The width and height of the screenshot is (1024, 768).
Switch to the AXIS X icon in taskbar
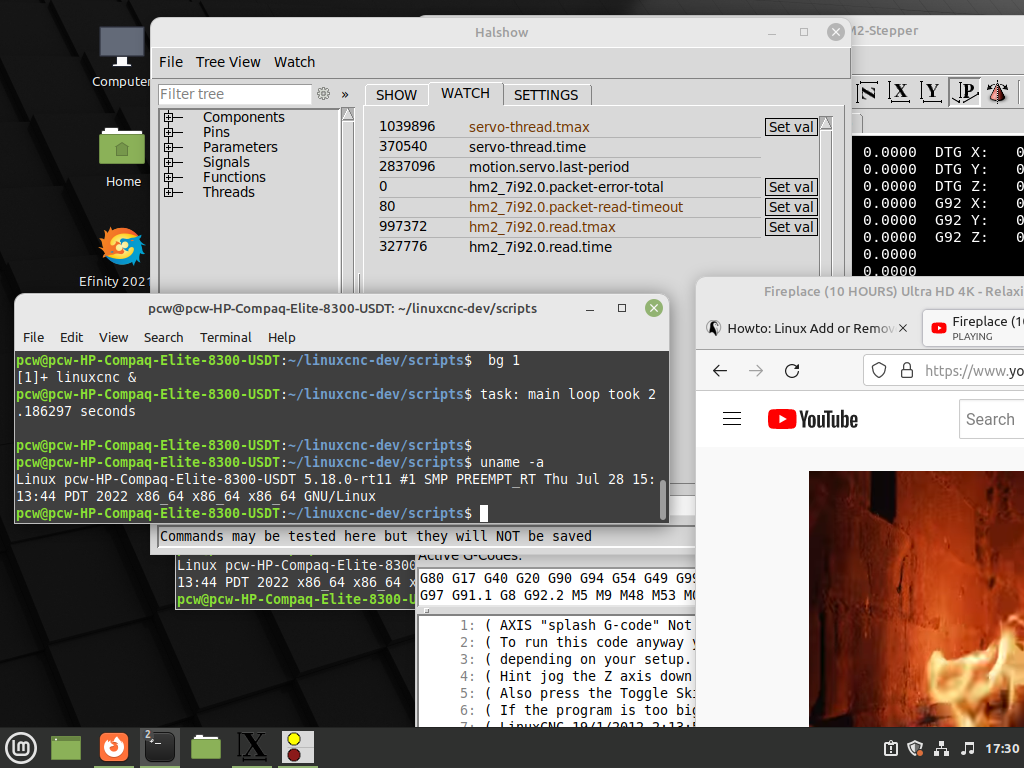251,748
